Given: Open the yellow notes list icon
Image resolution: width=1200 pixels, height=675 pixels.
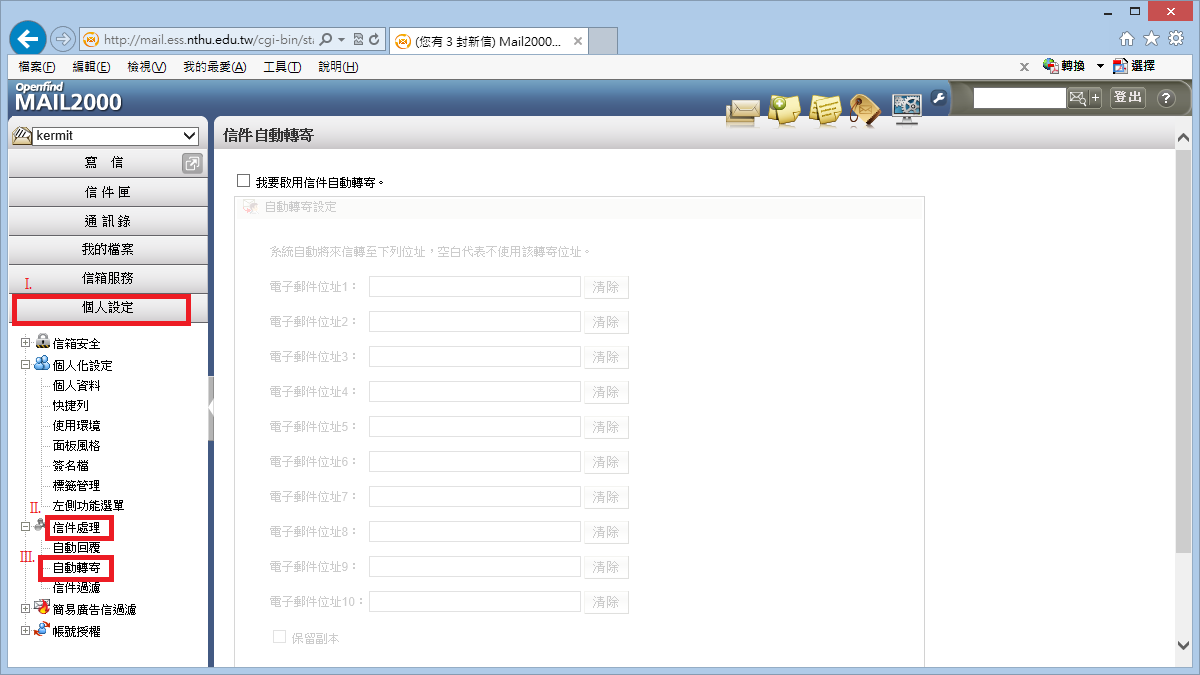Looking at the screenshot, I should pos(824,109).
